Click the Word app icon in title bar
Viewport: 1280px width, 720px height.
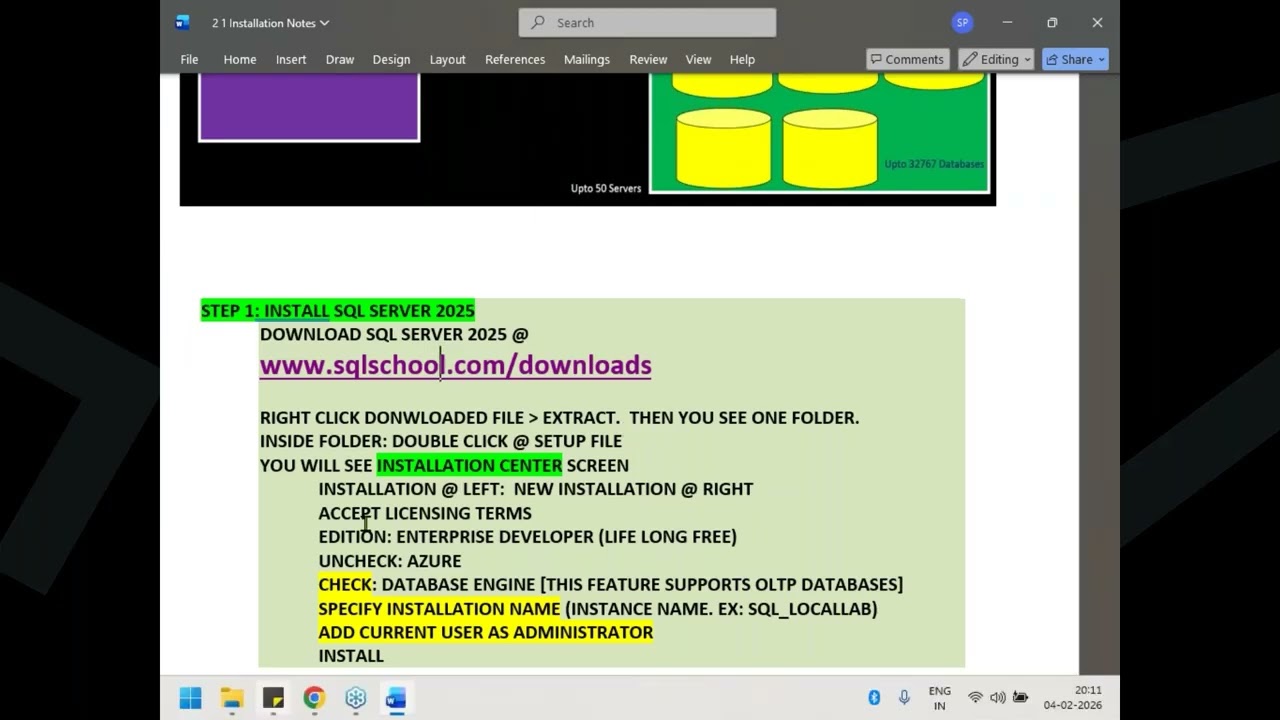pos(182,22)
